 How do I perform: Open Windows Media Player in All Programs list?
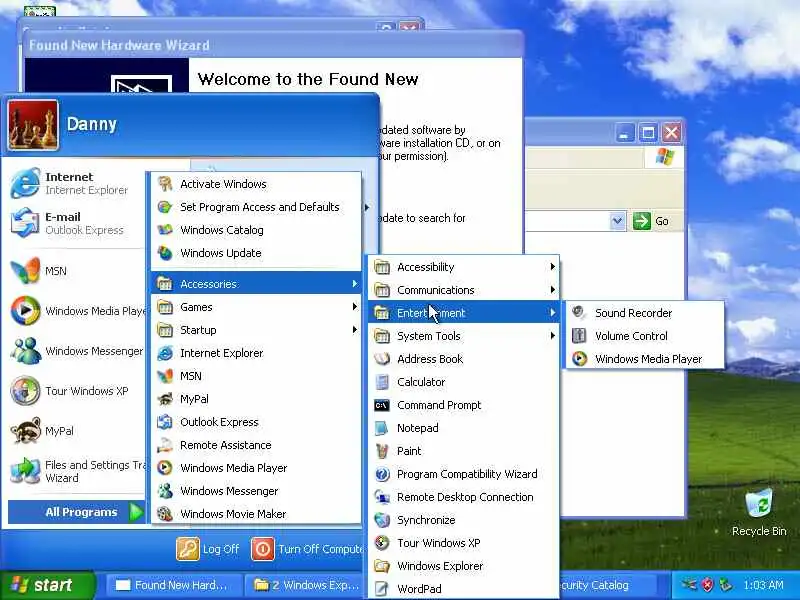[x=256, y=468]
